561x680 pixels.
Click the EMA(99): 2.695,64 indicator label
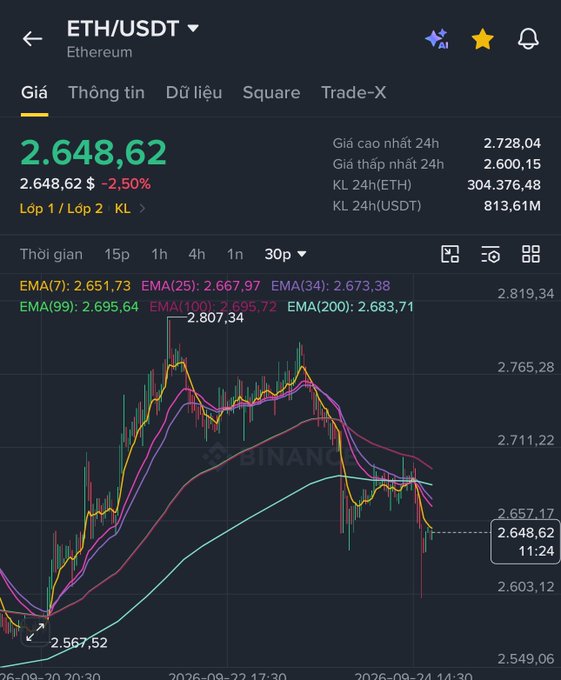coord(79,307)
